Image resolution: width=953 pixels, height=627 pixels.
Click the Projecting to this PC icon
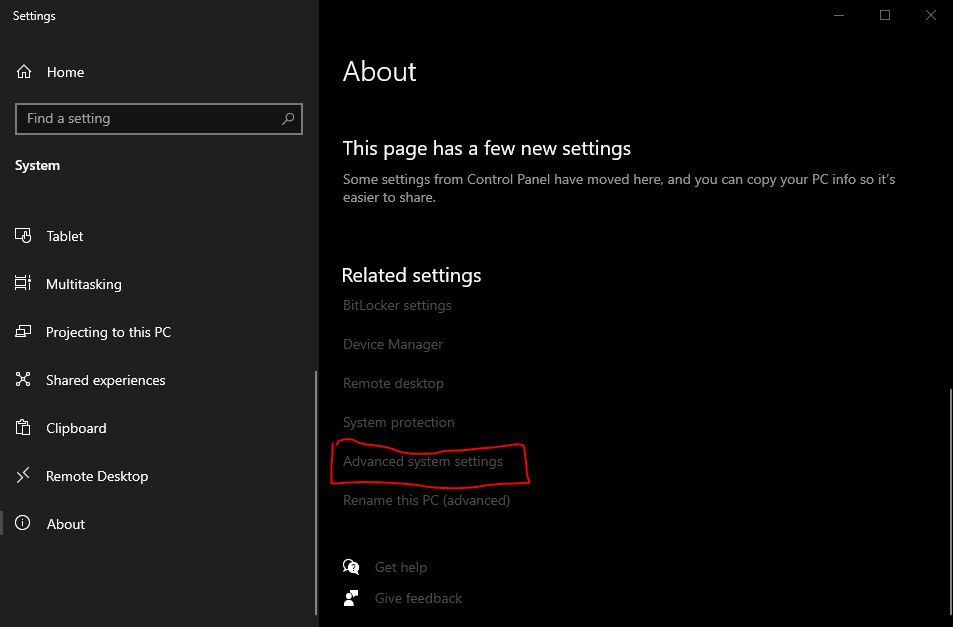click(24, 332)
